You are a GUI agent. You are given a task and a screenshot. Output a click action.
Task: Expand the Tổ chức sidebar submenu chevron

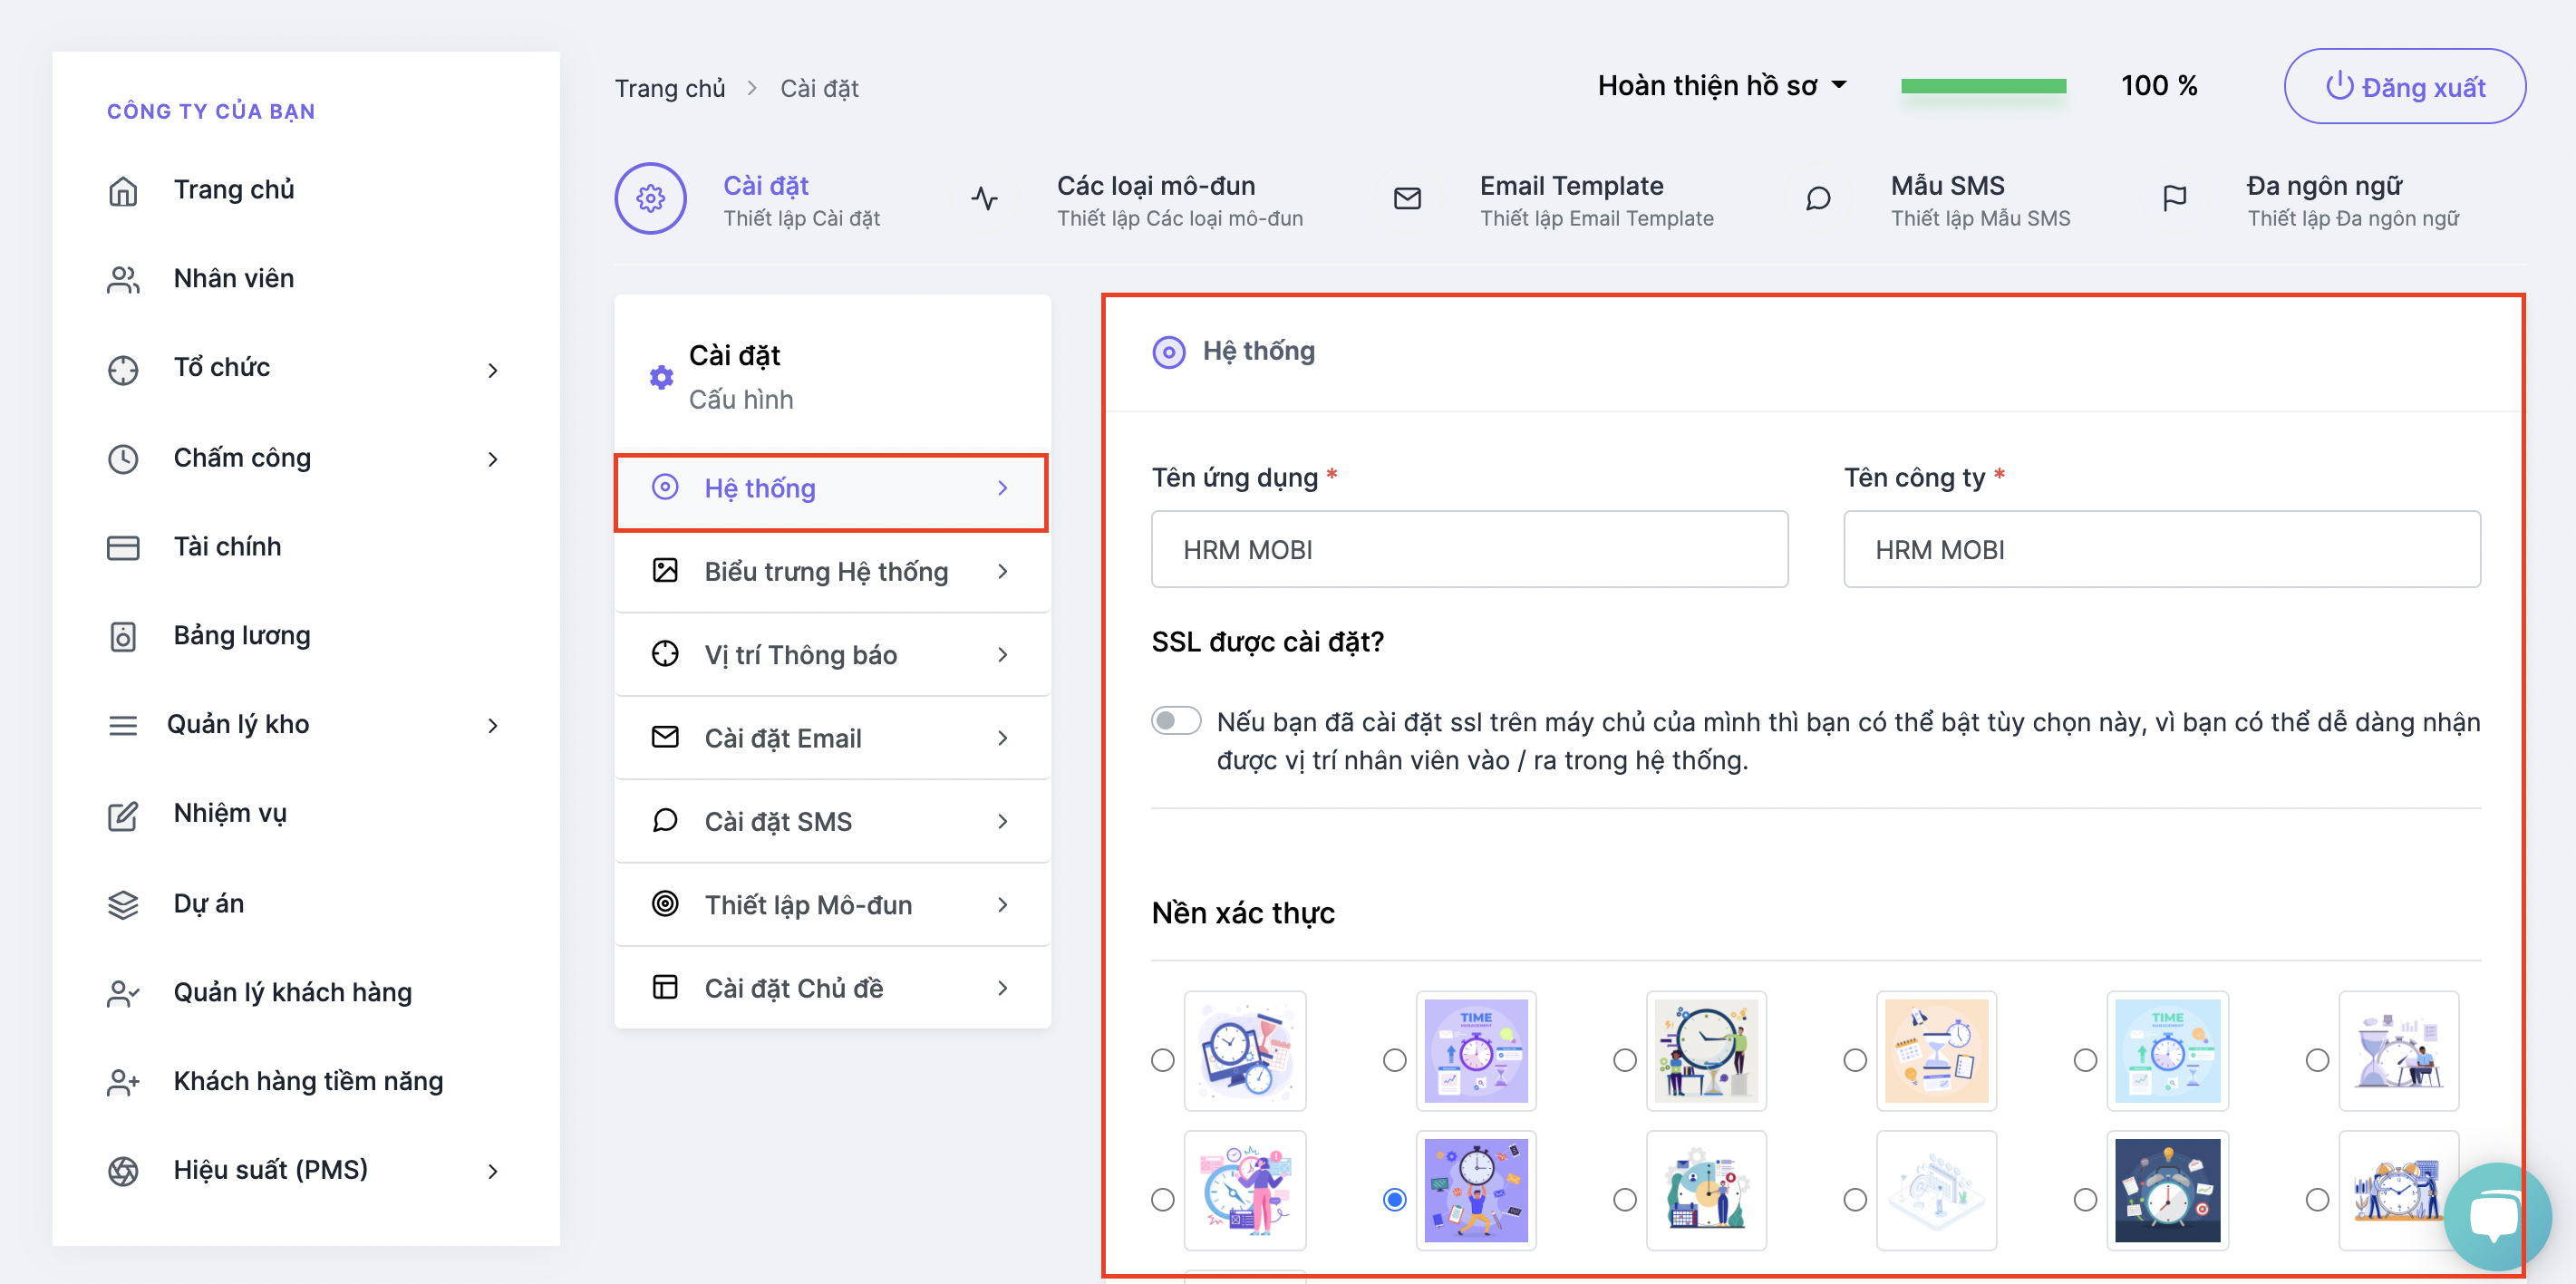pos(493,370)
